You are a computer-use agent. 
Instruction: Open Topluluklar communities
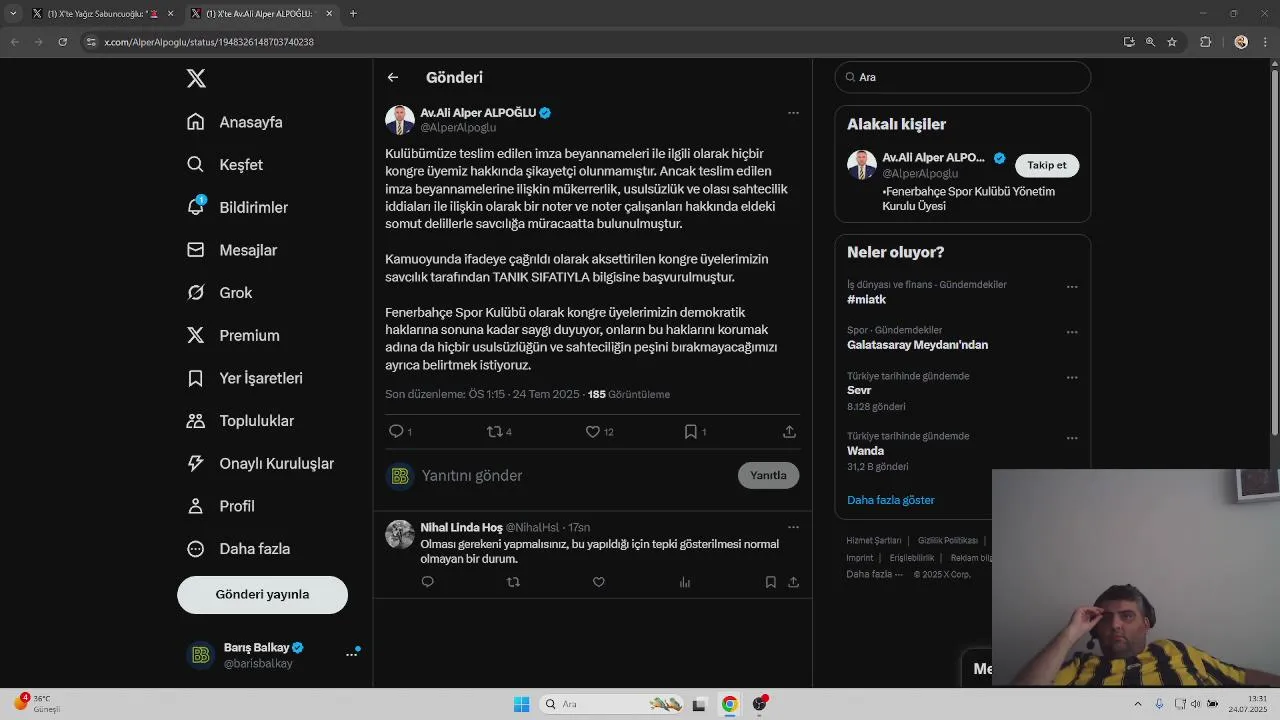[241, 421]
